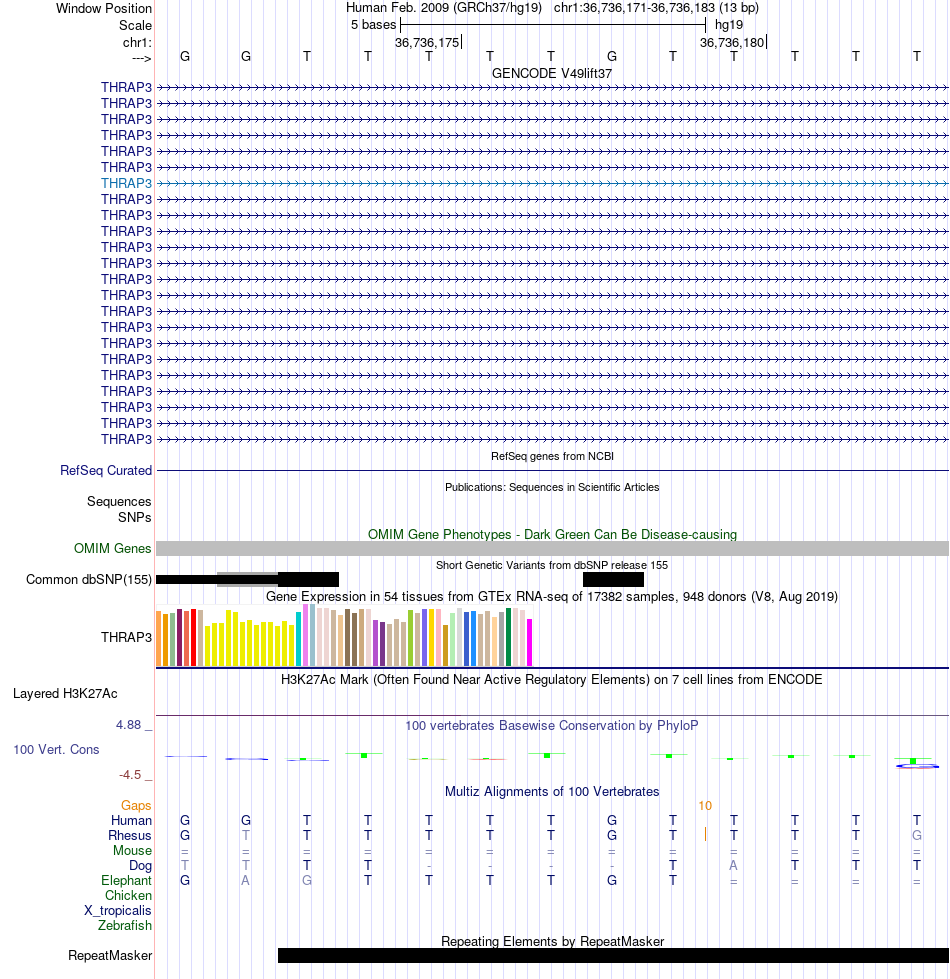Click the Human alignment row label
The width and height of the screenshot is (950, 979).
pyautogui.click(x=131, y=820)
